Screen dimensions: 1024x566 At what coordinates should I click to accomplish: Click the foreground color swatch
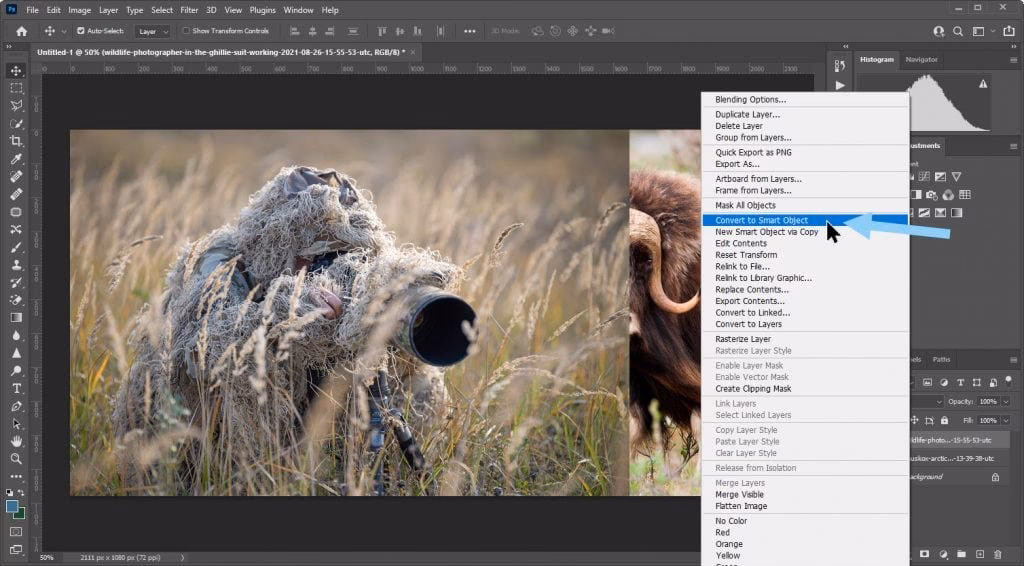click(x=12, y=507)
